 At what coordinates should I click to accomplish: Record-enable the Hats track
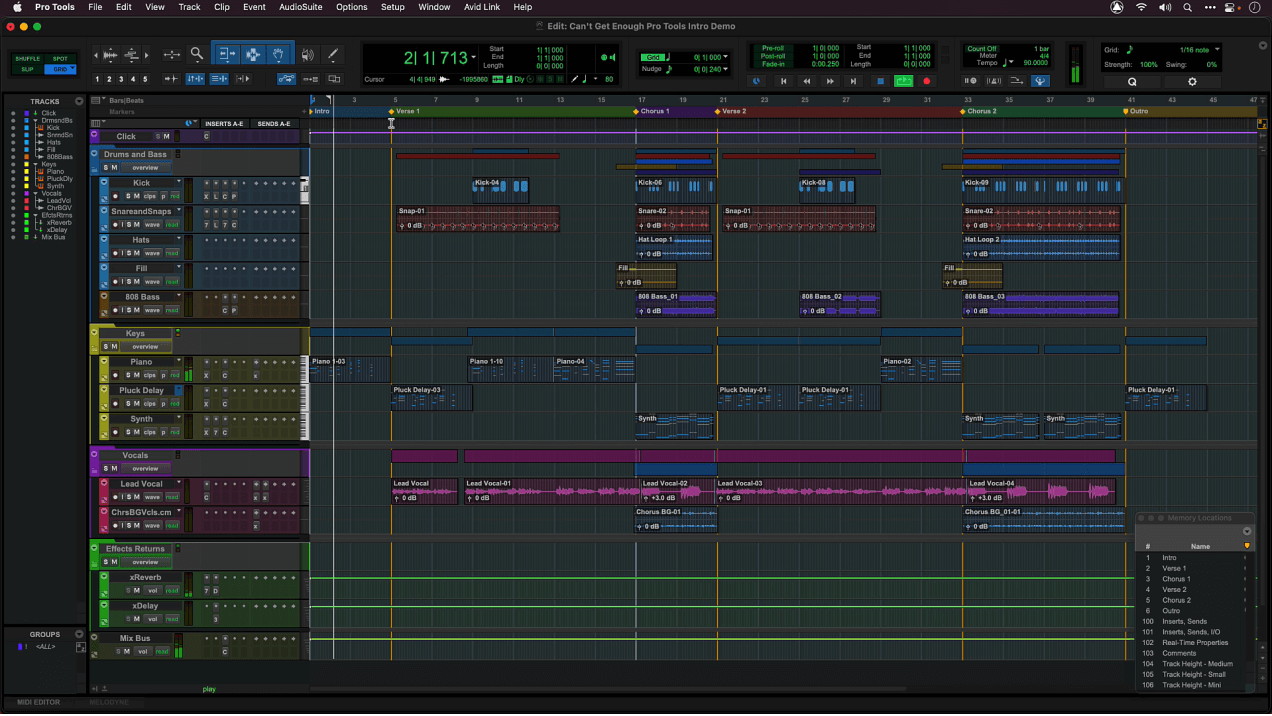pyautogui.click(x=115, y=253)
